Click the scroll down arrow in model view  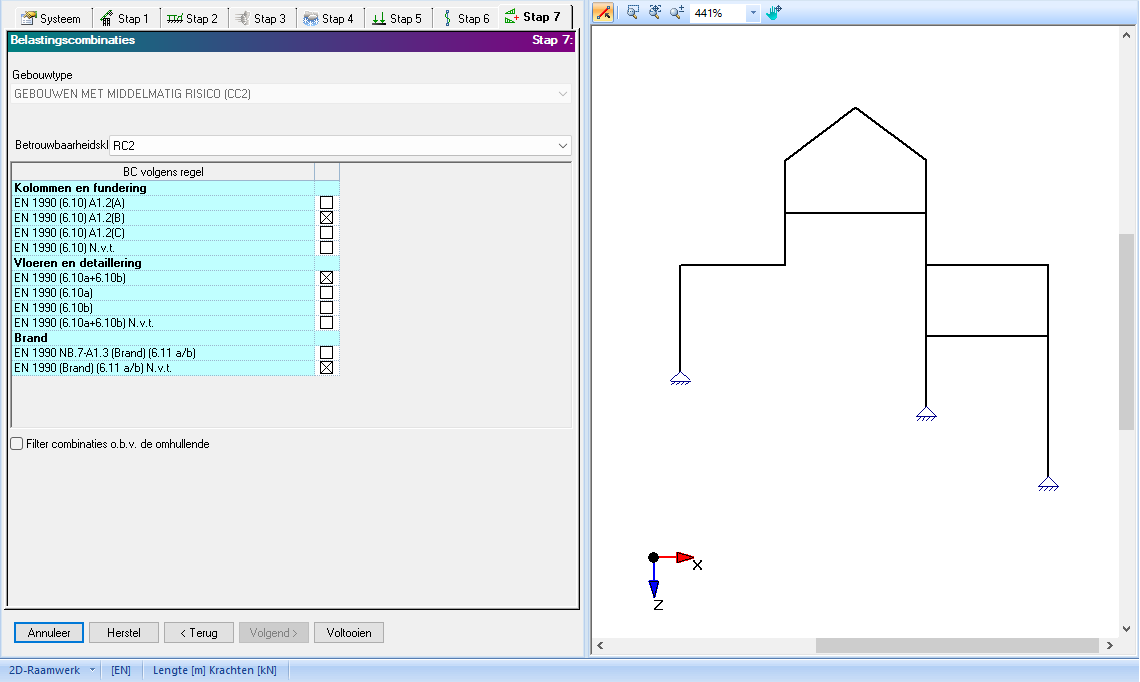click(x=1126, y=629)
